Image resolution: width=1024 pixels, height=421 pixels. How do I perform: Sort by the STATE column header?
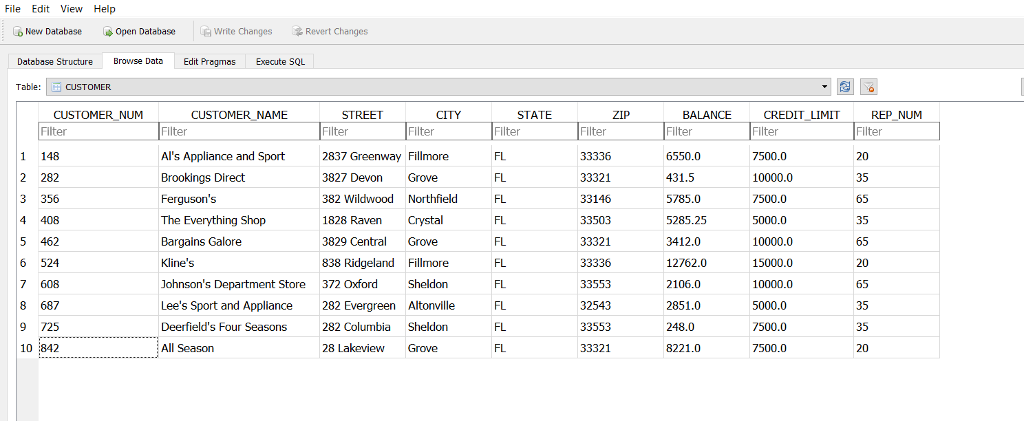click(534, 115)
